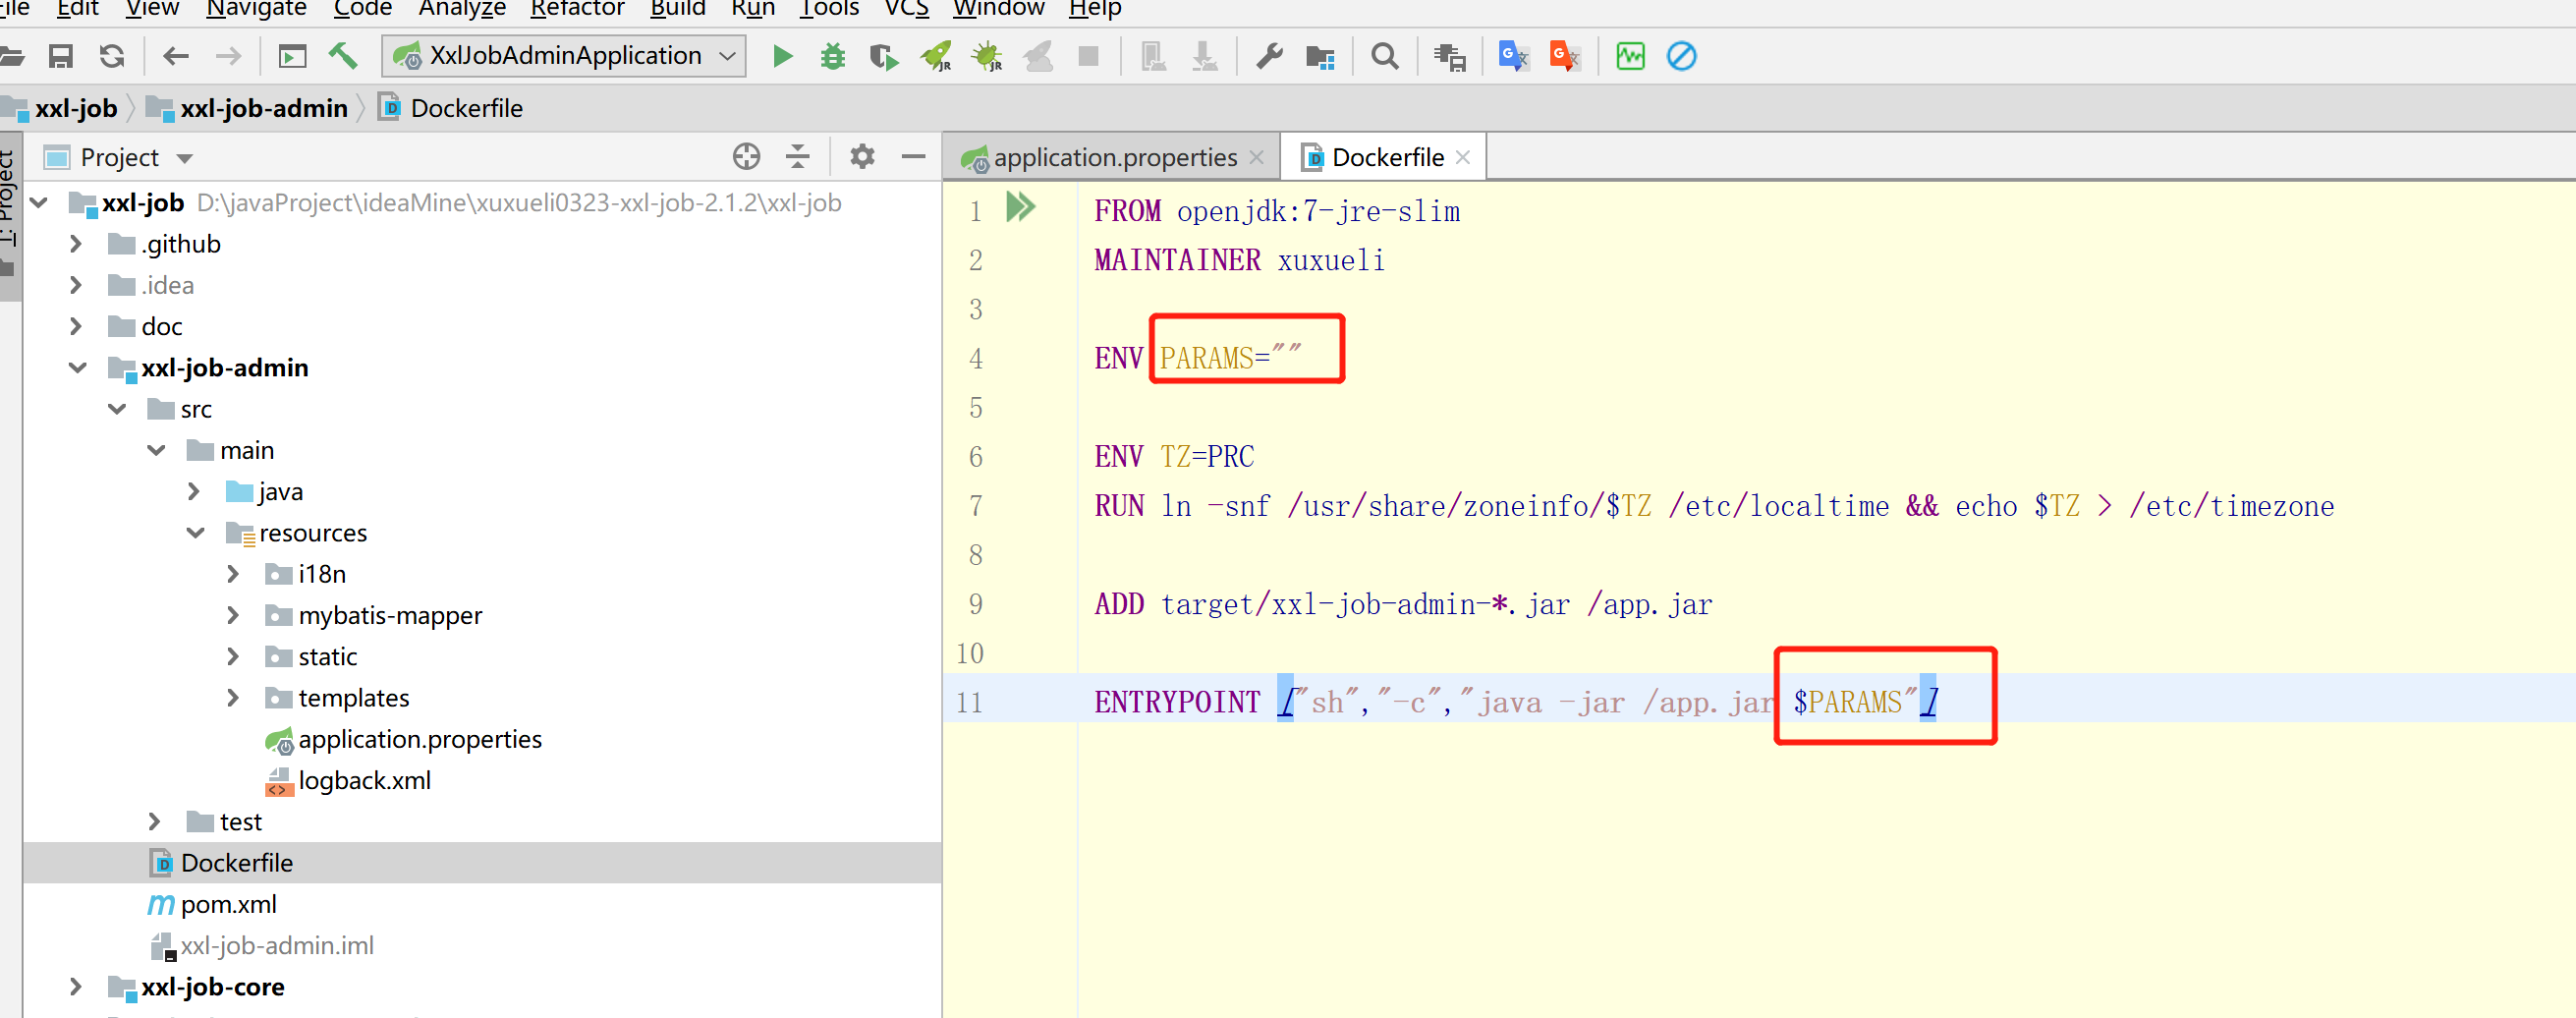
Task: Open the Refactor menu
Action: (577, 9)
